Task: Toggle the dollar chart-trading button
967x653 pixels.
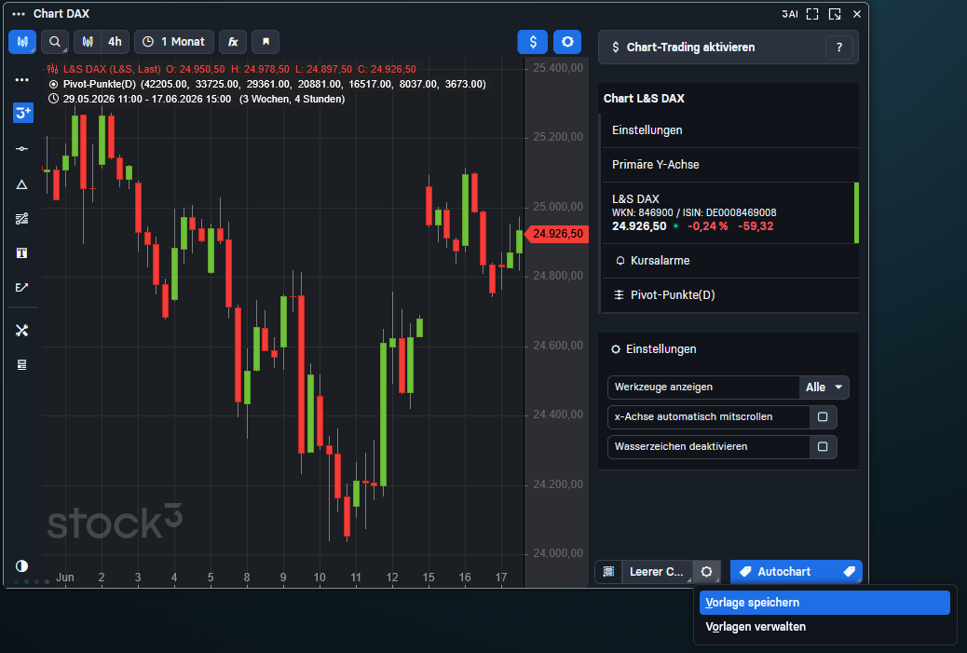Action: 533,42
